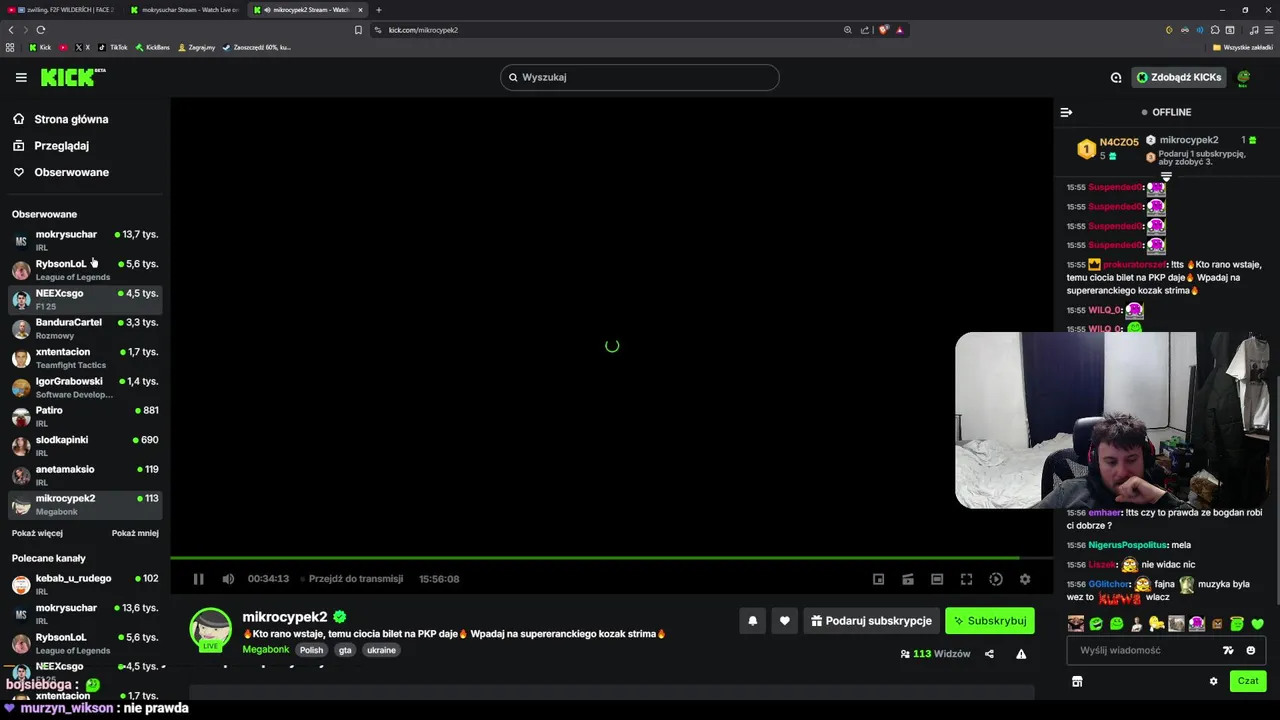
Task: Click the ukraine tag
Action: [x=381, y=650]
